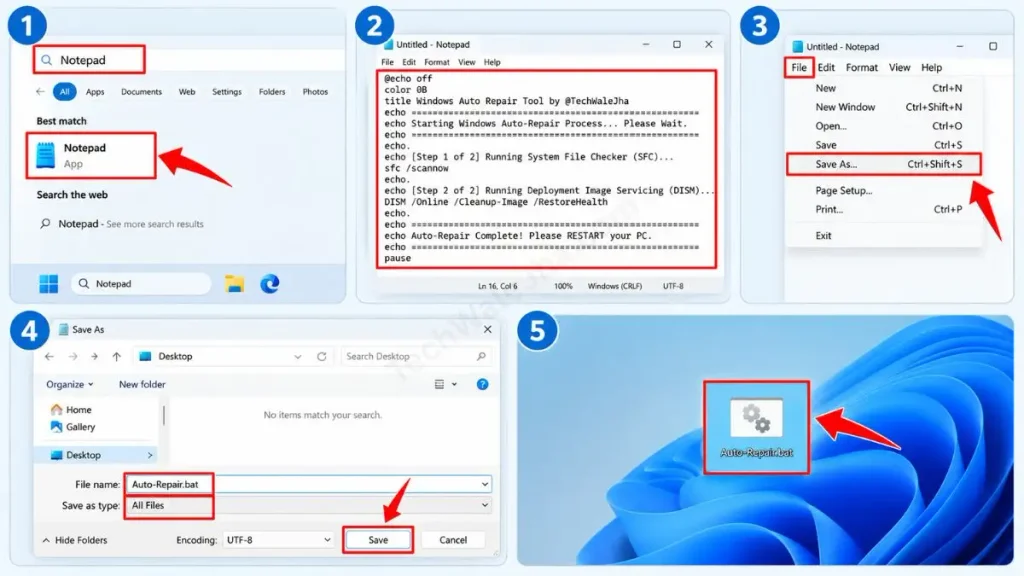Collapse navigation with Hide Folders

74,541
